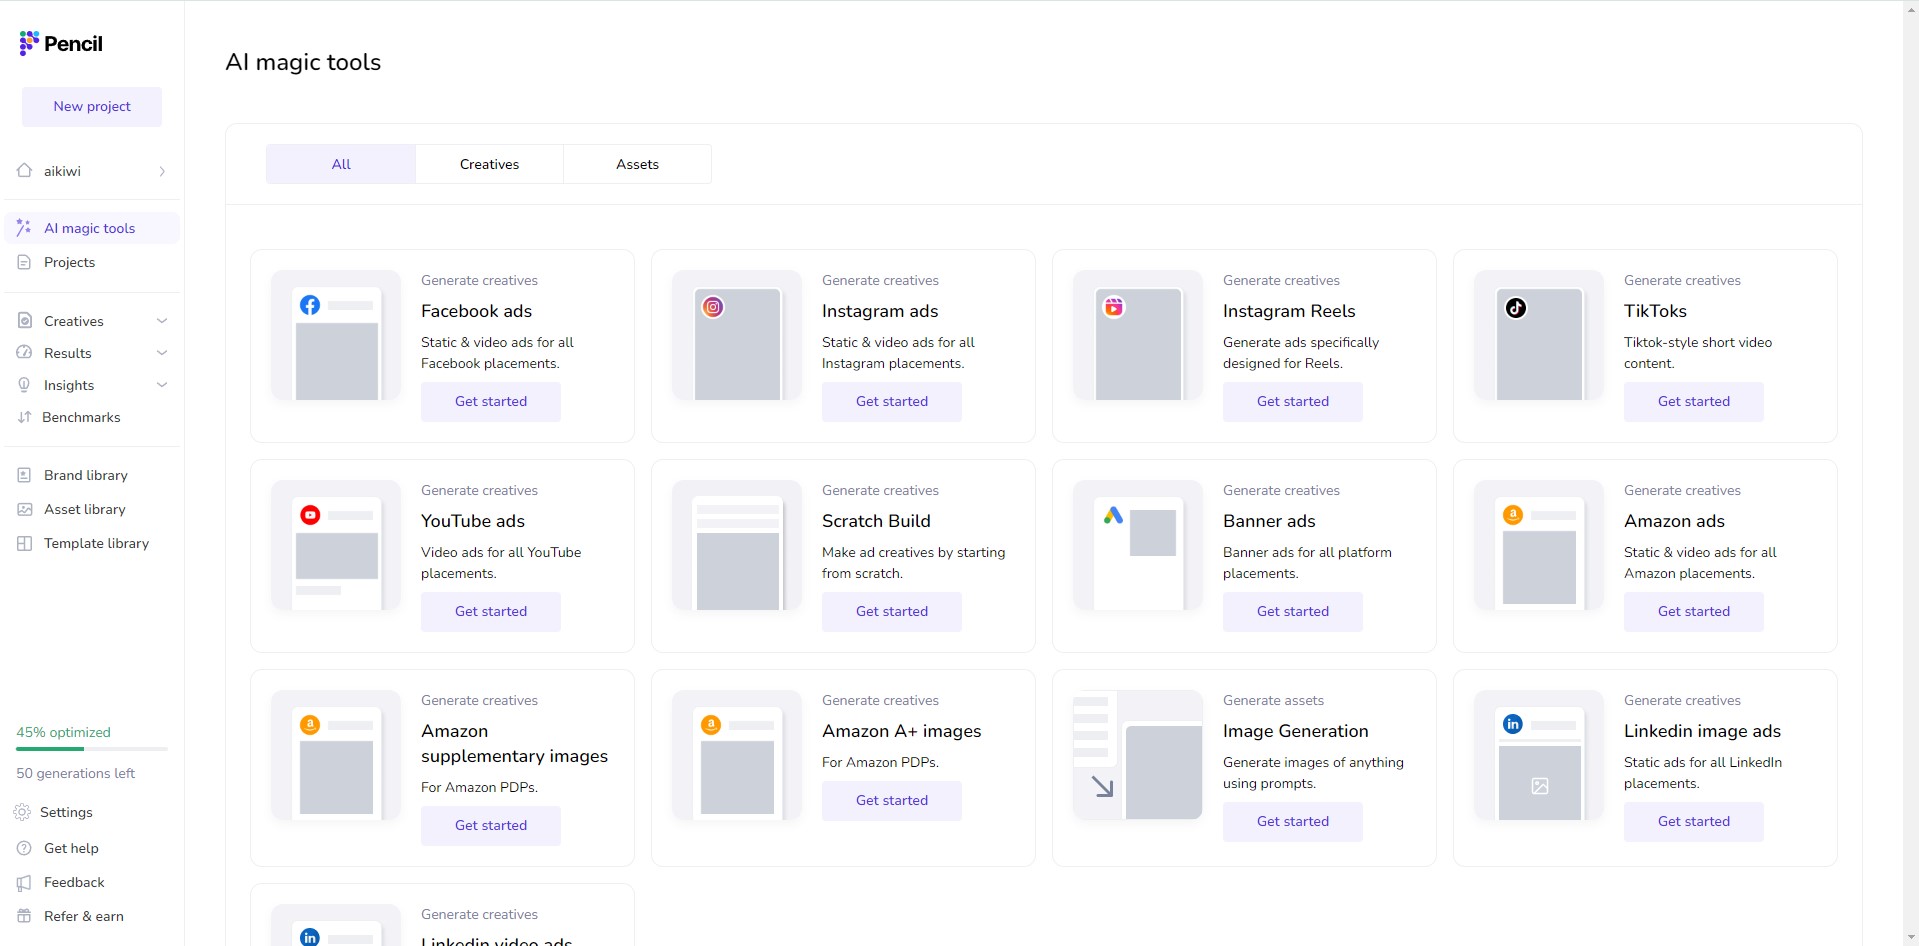Expand the Results sidebar chevron

pos(162,353)
